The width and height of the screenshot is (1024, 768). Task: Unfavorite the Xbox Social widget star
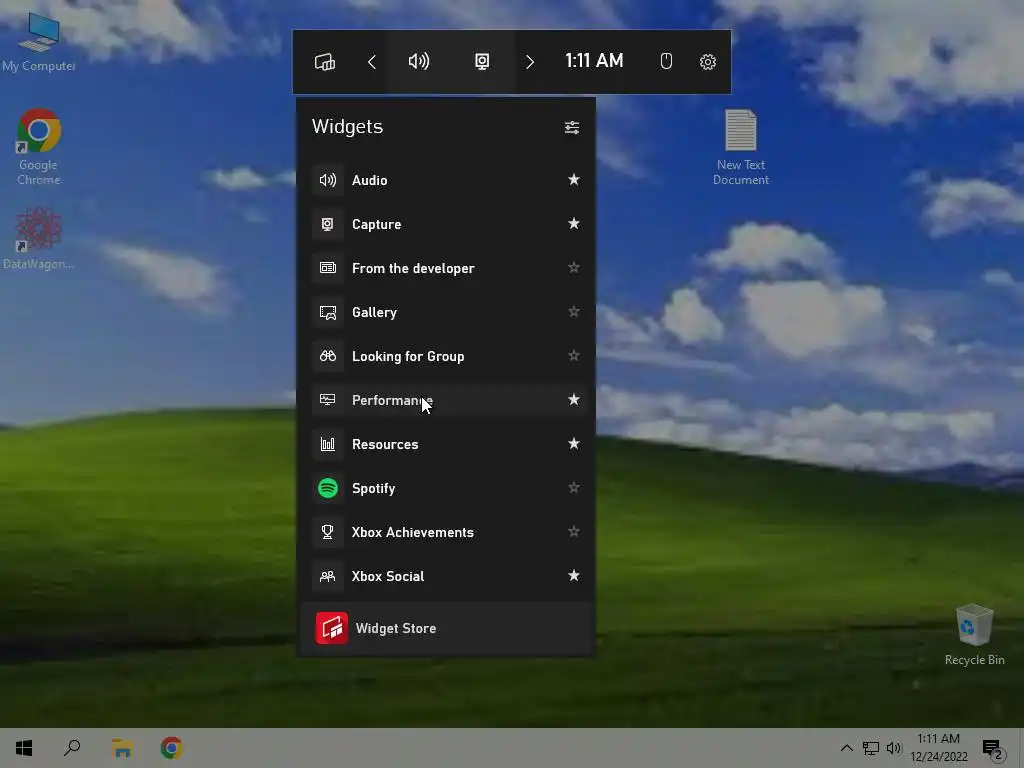click(573, 575)
